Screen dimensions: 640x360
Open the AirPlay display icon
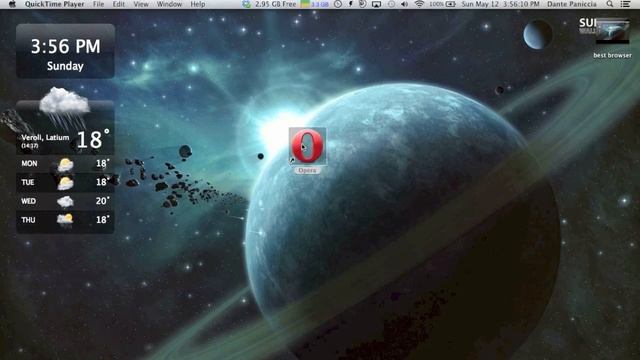pos(376,4)
